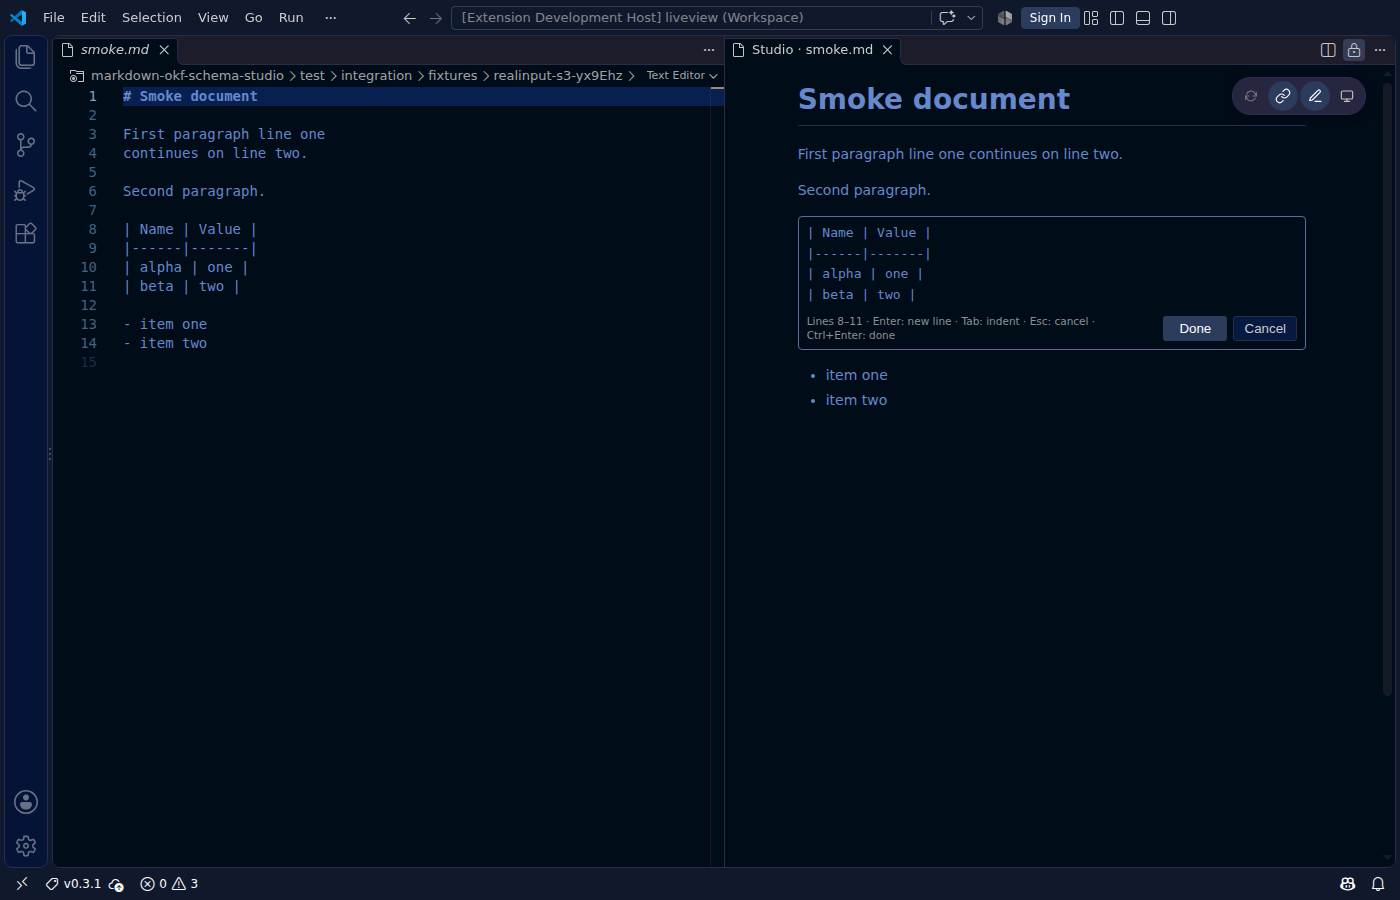Open the Explorer view in activity bar
Viewport: 1400px width, 900px height.
click(x=26, y=57)
